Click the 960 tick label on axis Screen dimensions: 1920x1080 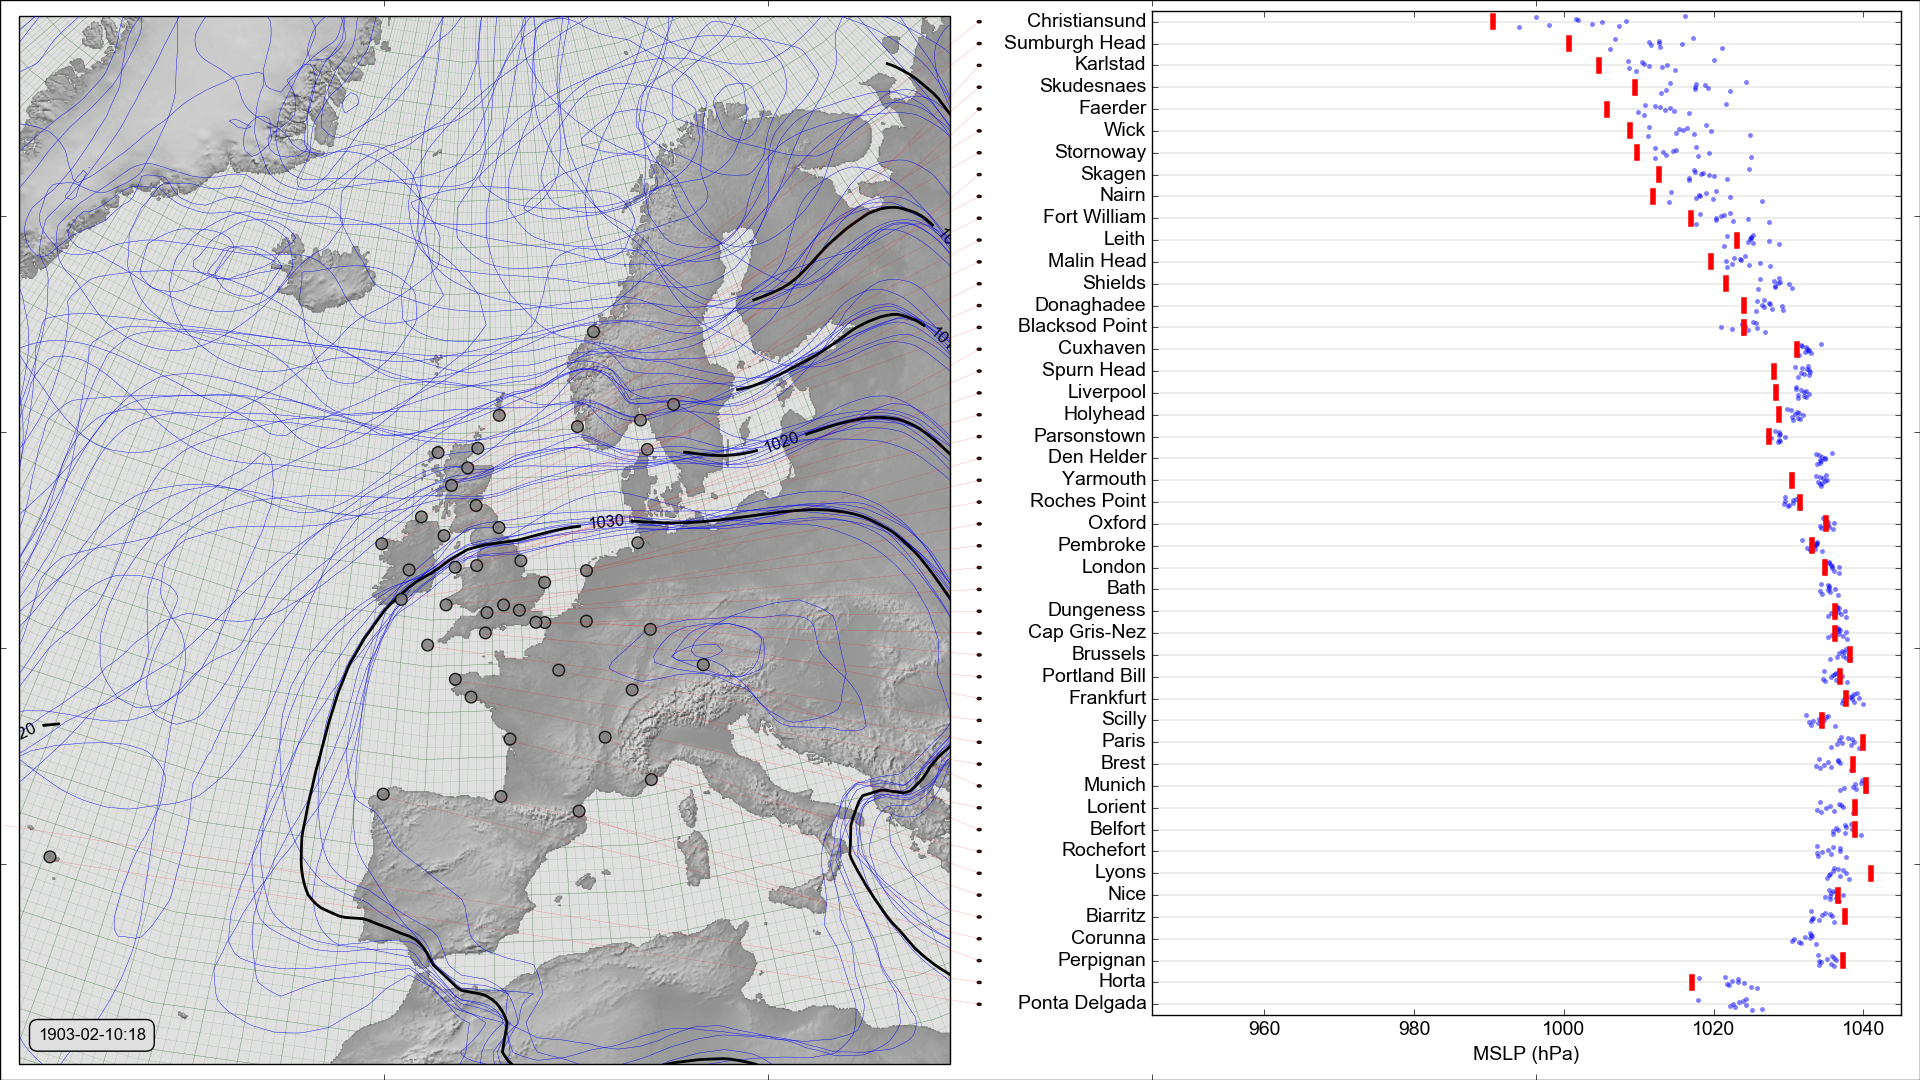[x=1264, y=1029]
